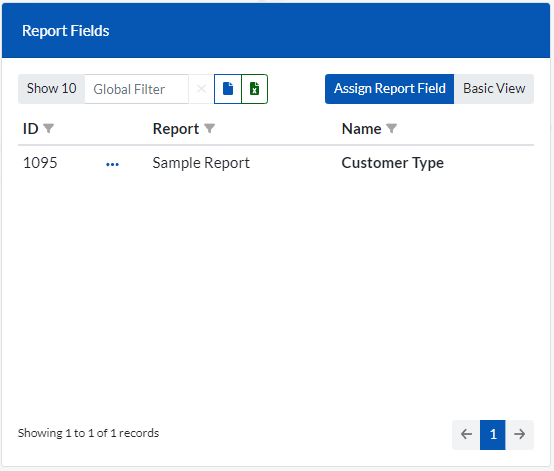Open the Name column filter funnel

point(391,128)
